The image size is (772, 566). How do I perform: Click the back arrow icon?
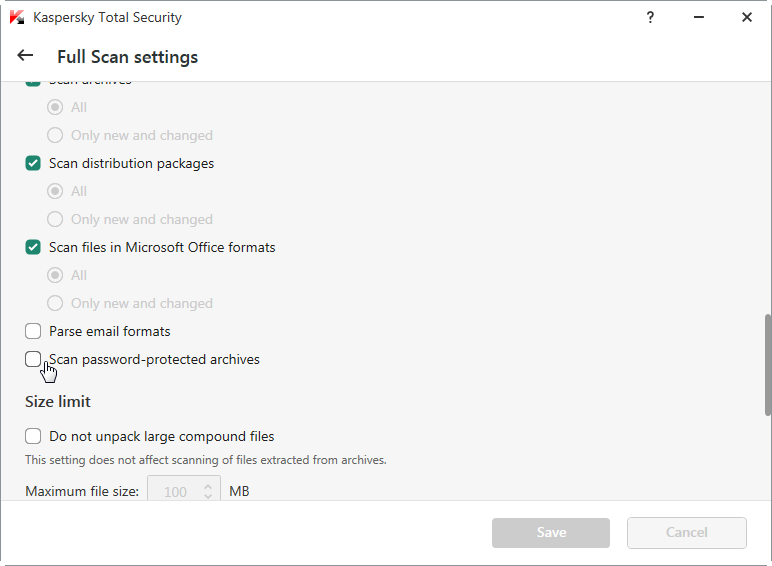pos(26,56)
